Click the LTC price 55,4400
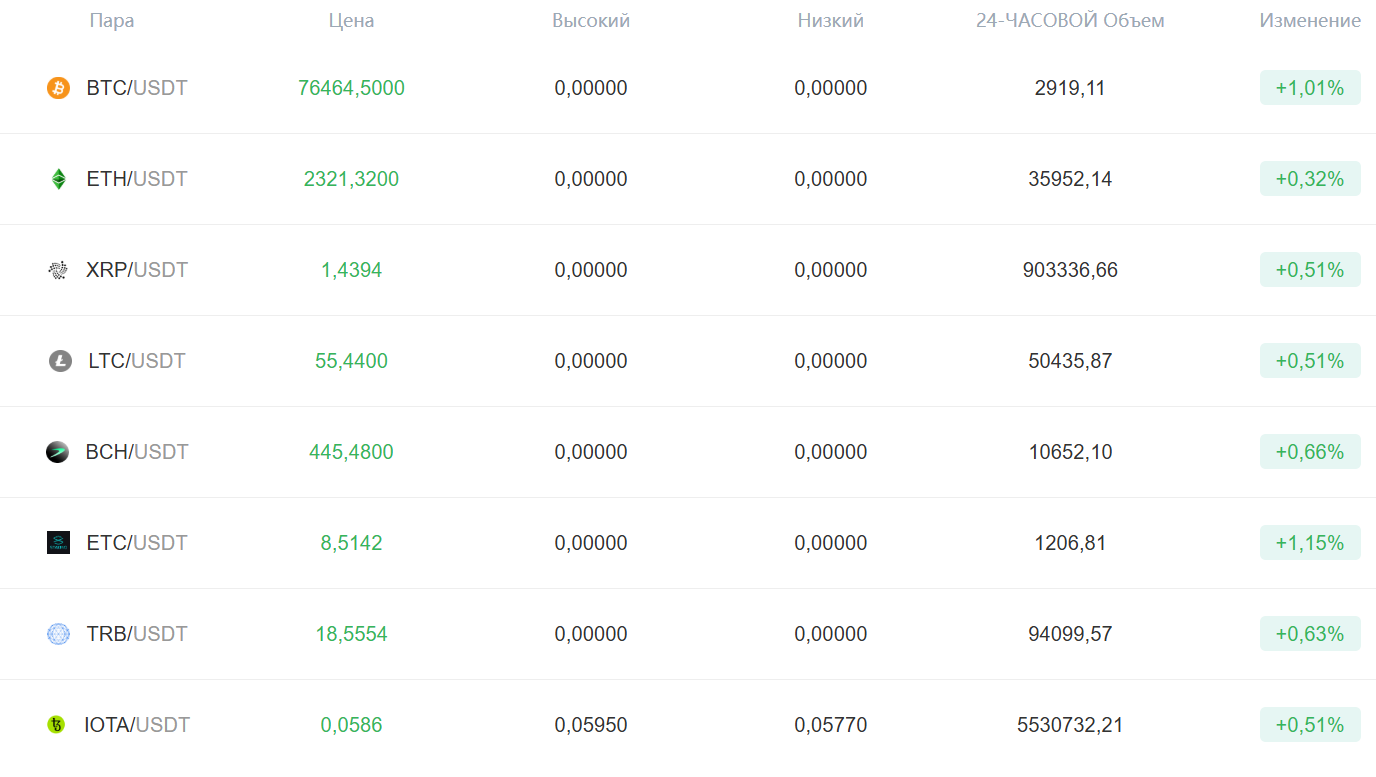1376x777 pixels. click(351, 361)
